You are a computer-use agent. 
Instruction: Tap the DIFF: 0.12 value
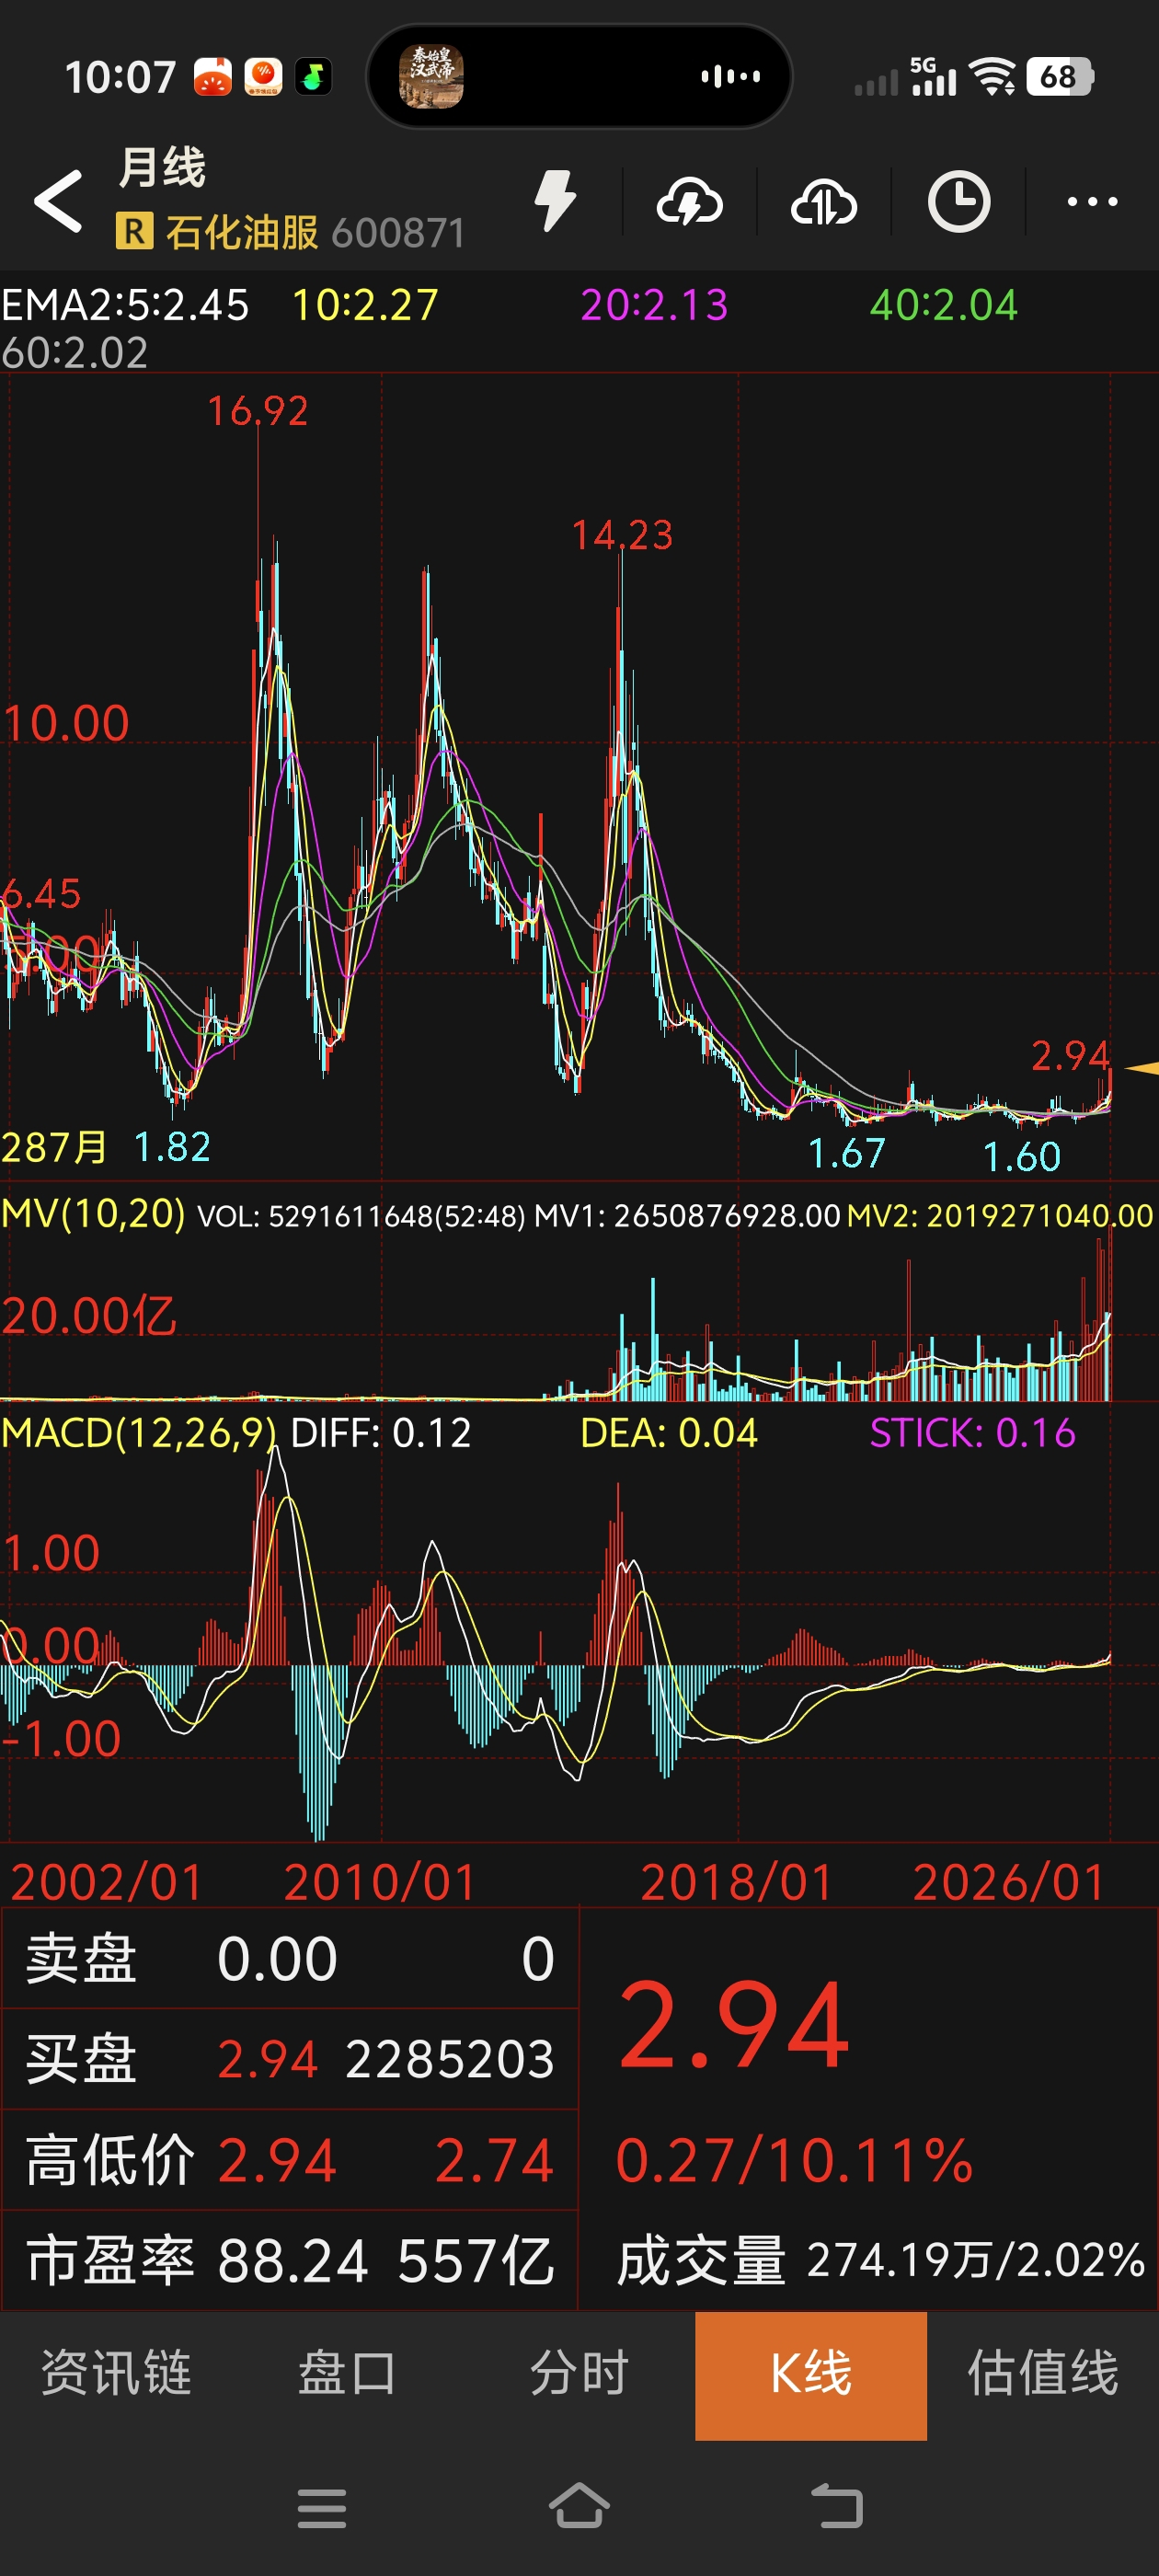click(380, 1433)
